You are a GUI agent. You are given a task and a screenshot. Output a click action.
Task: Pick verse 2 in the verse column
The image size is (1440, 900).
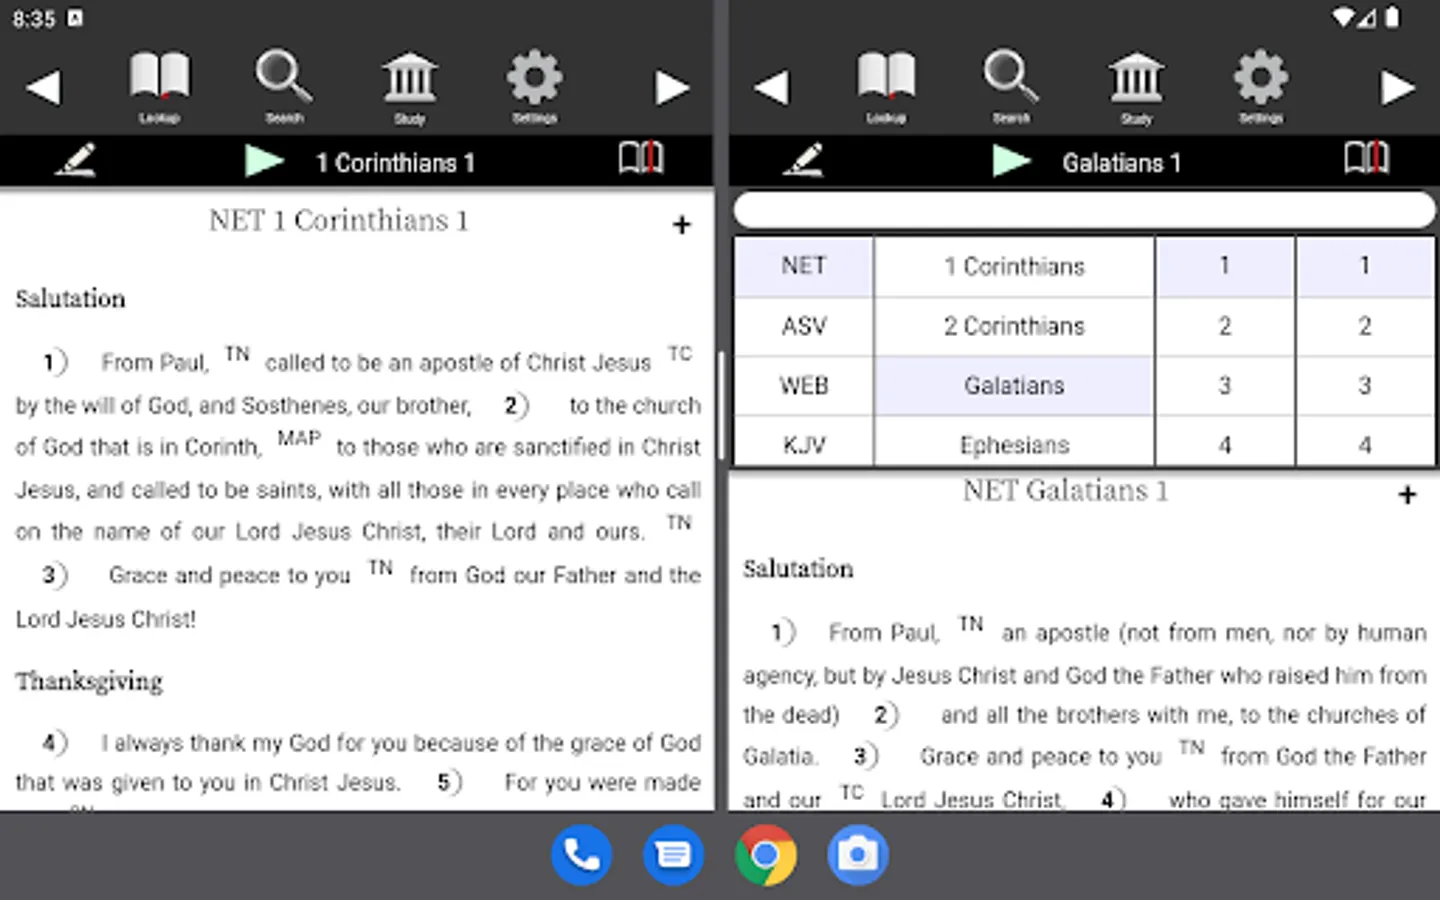[x=1365, y=326]
